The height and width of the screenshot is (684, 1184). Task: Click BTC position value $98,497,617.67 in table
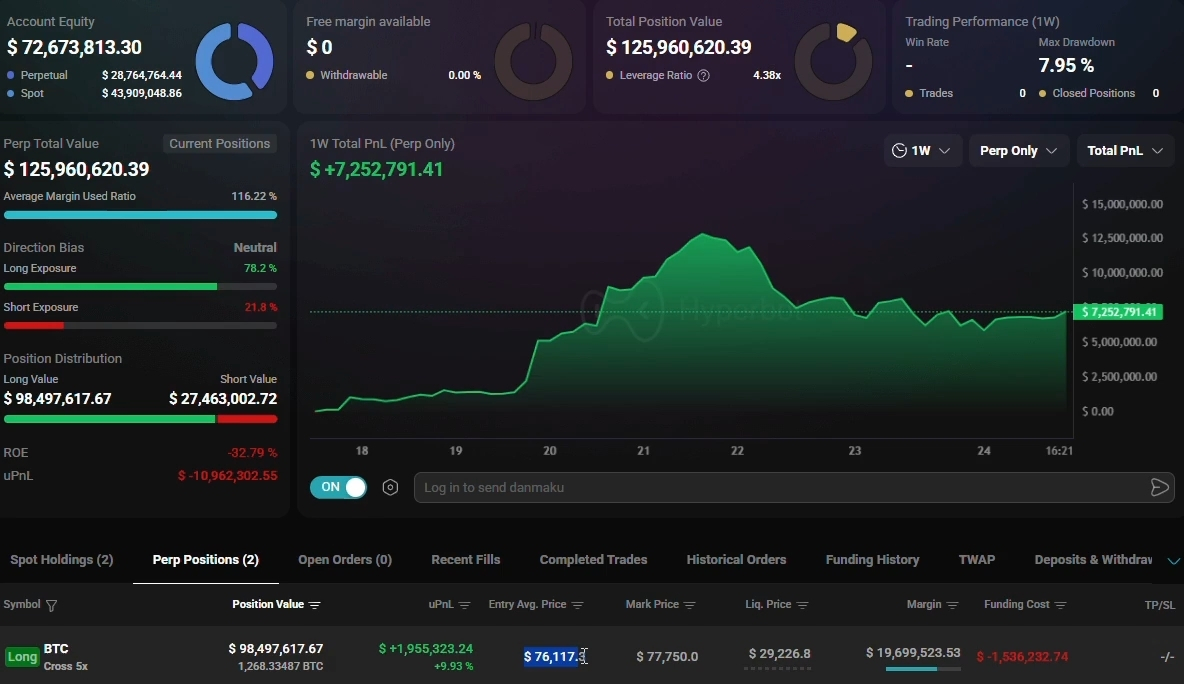(x=276, y=649)
